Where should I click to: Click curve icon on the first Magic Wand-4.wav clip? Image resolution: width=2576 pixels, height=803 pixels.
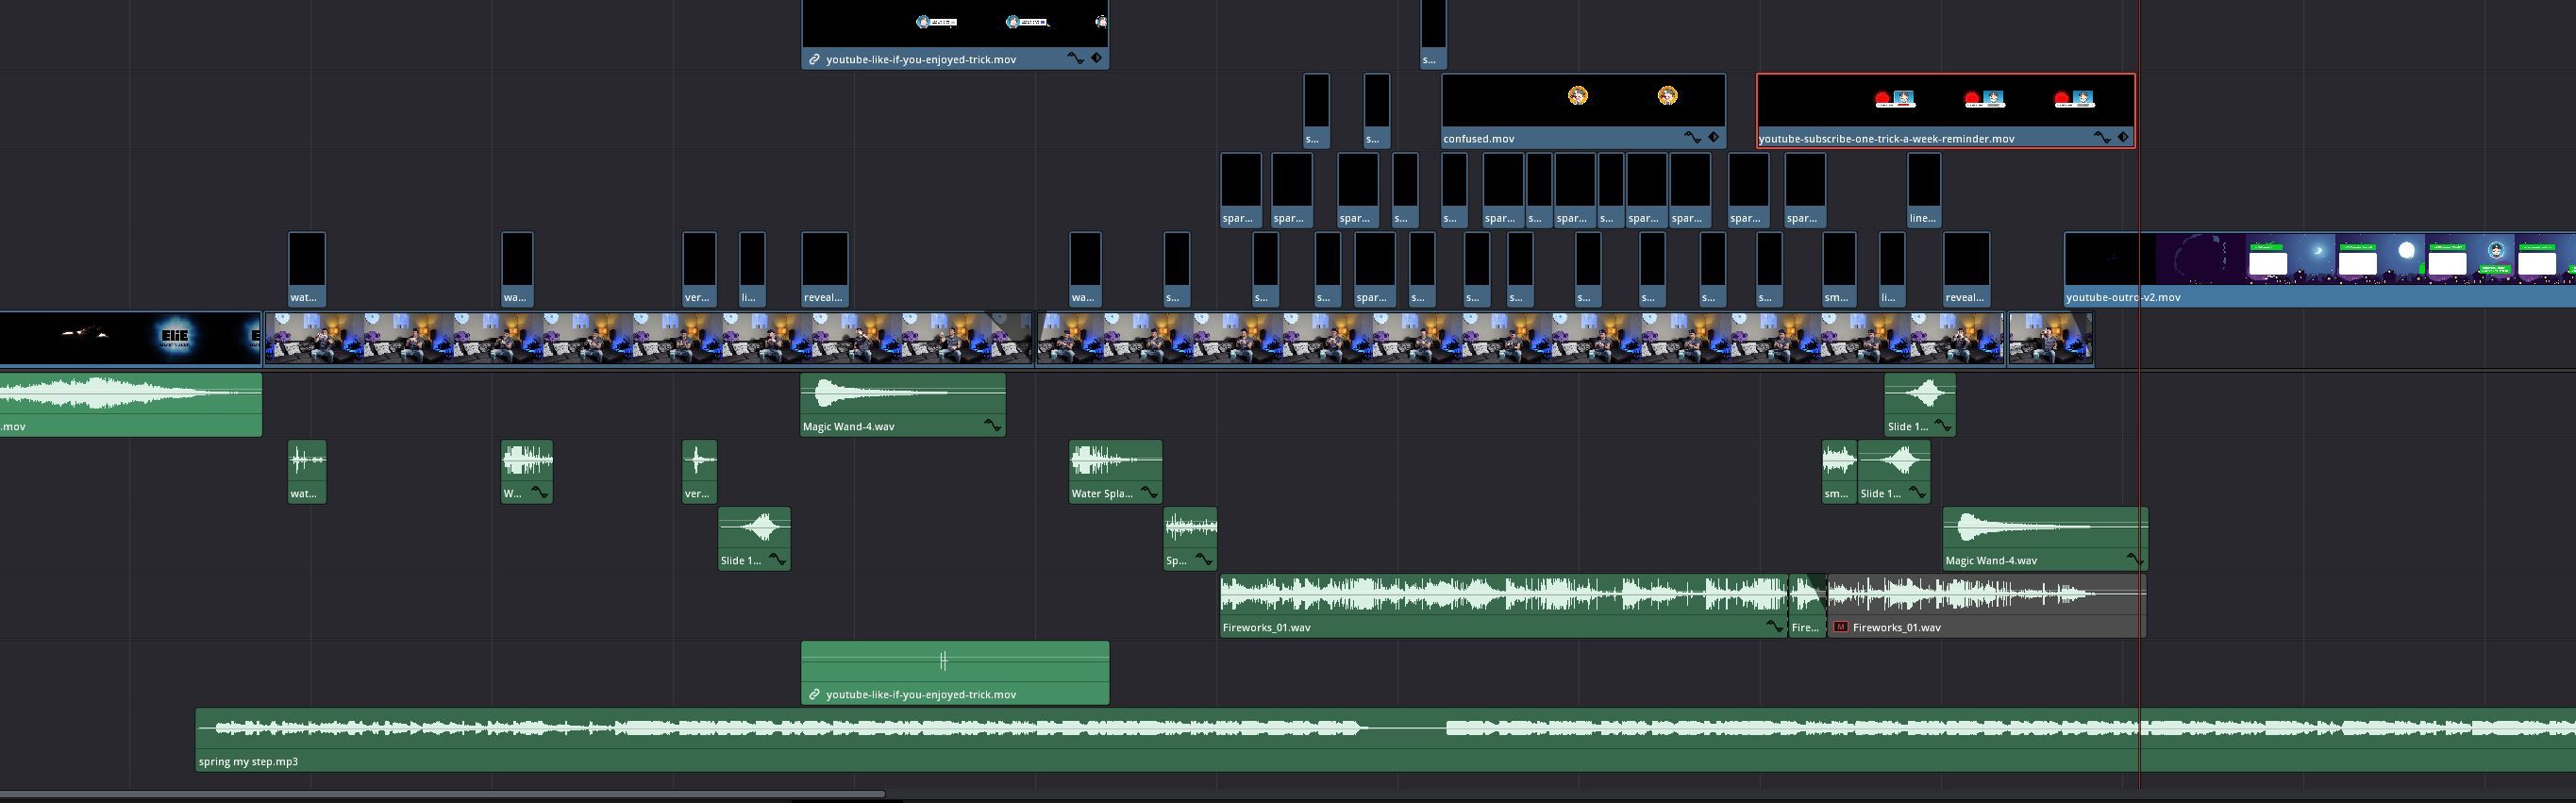(x=992, y=425)
